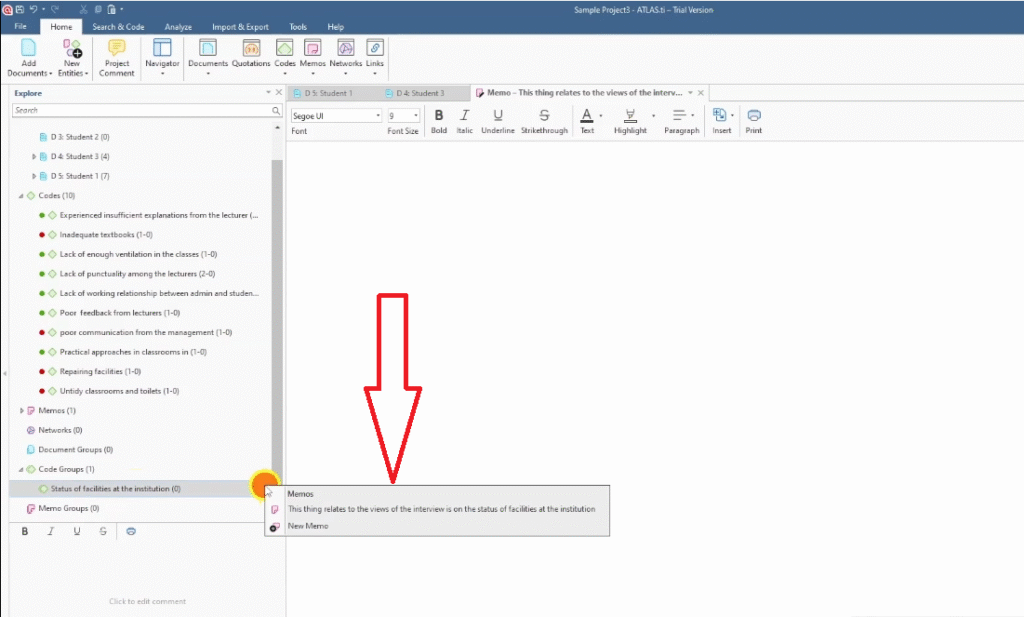Toggle Bold formatting in memo editor
Screen dimensions: 1024x617
point(439,116)
